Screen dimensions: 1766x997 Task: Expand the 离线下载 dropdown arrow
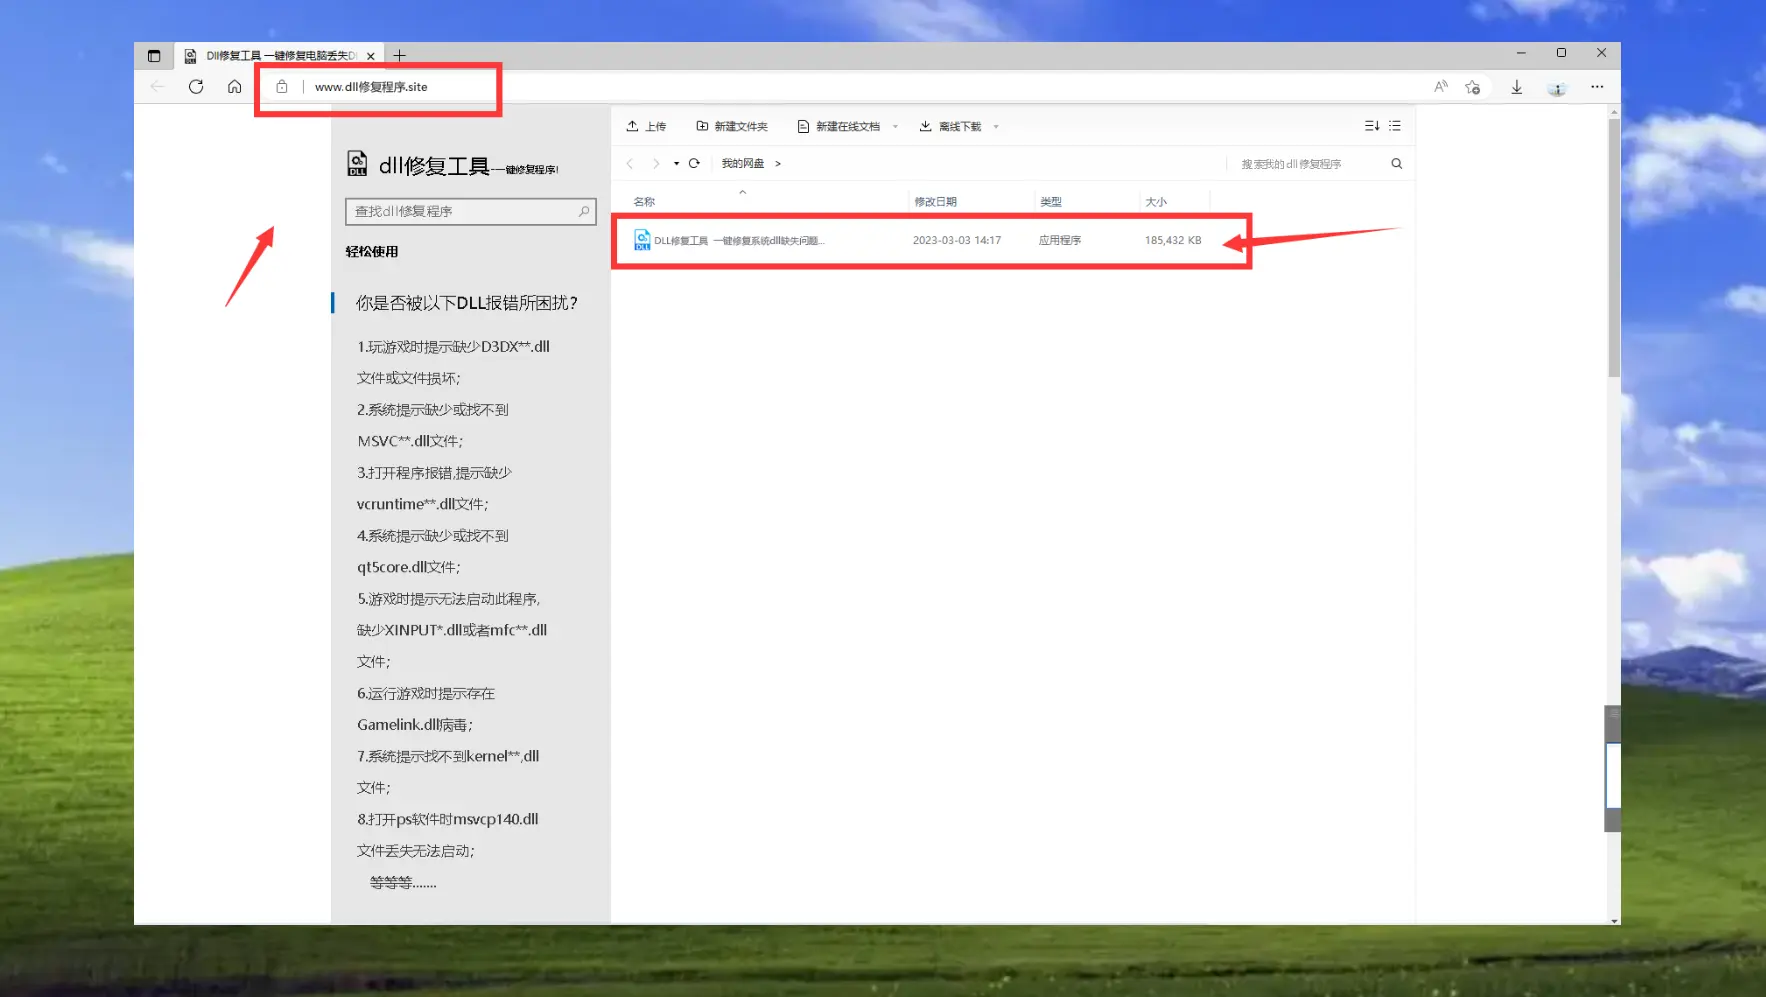996,126
